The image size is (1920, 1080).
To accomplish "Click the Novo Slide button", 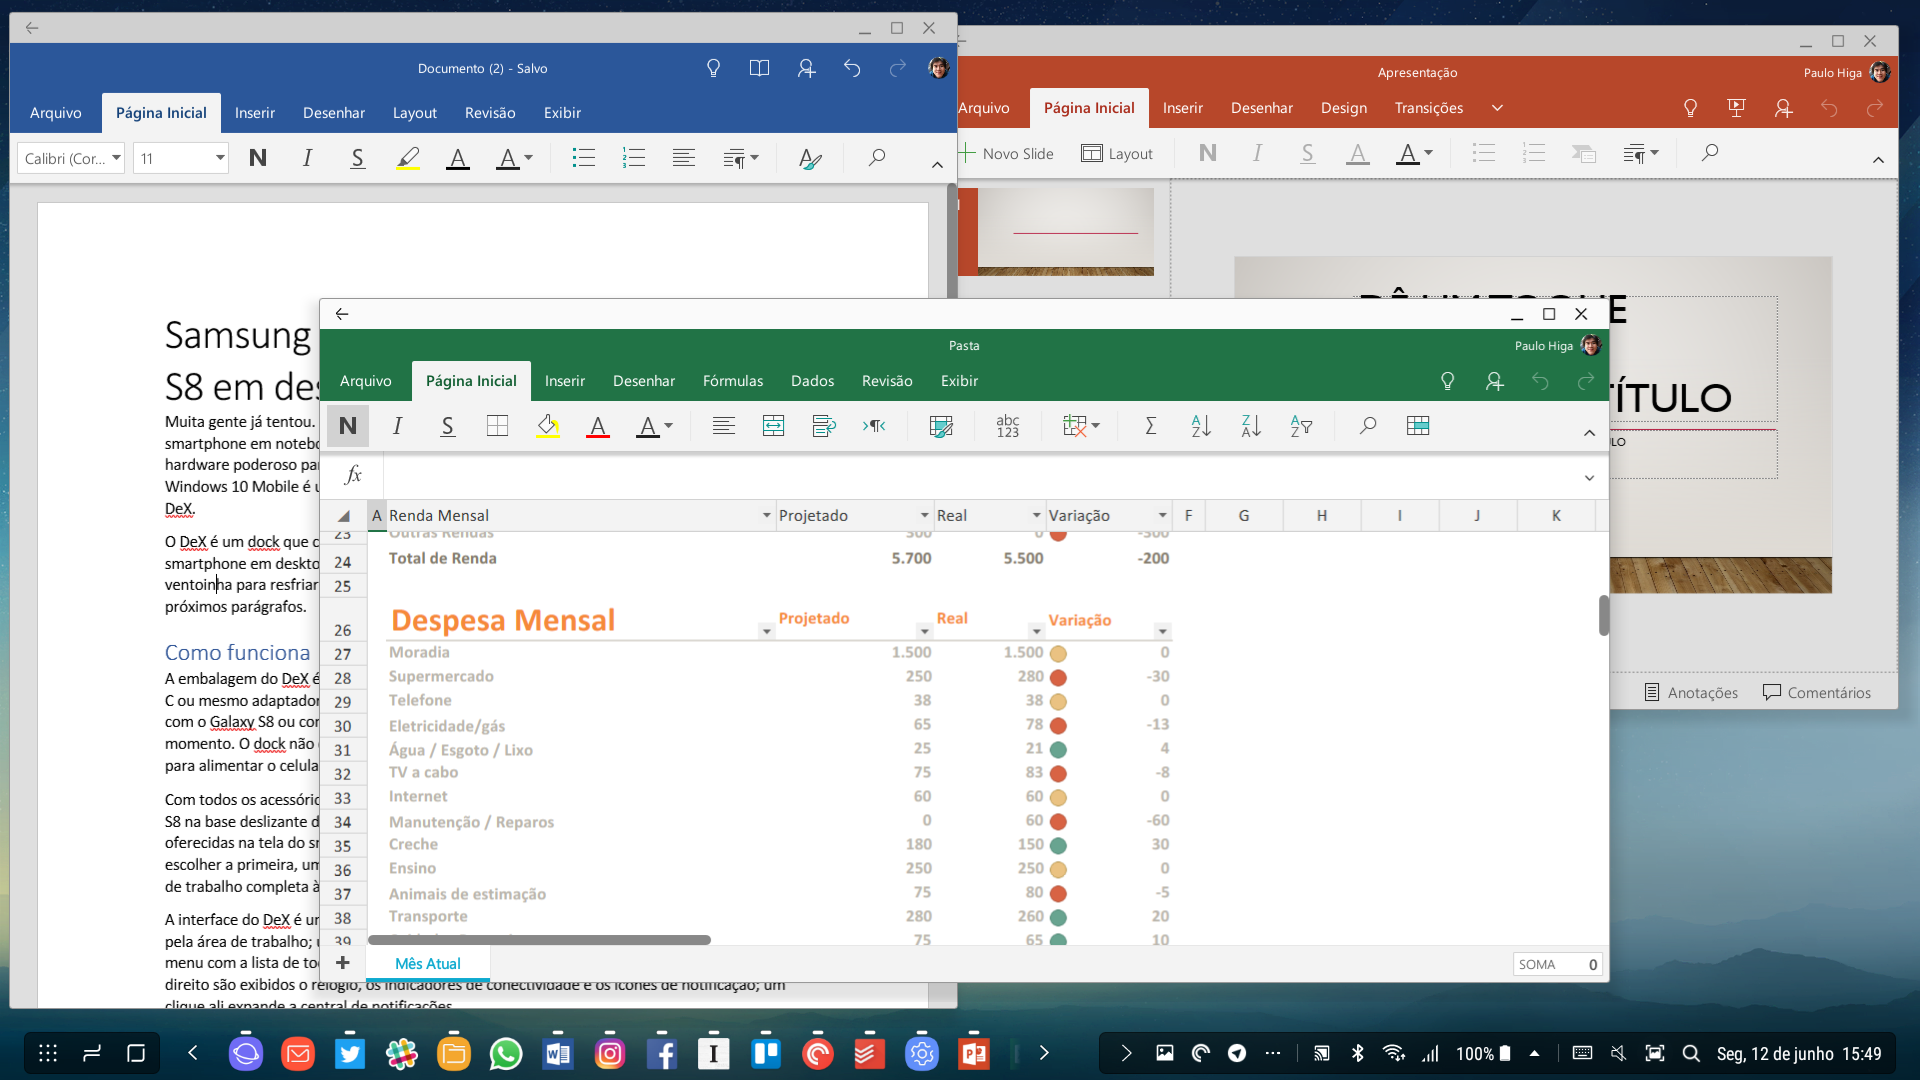I will pyautogui.click(x=1006, y=153).
